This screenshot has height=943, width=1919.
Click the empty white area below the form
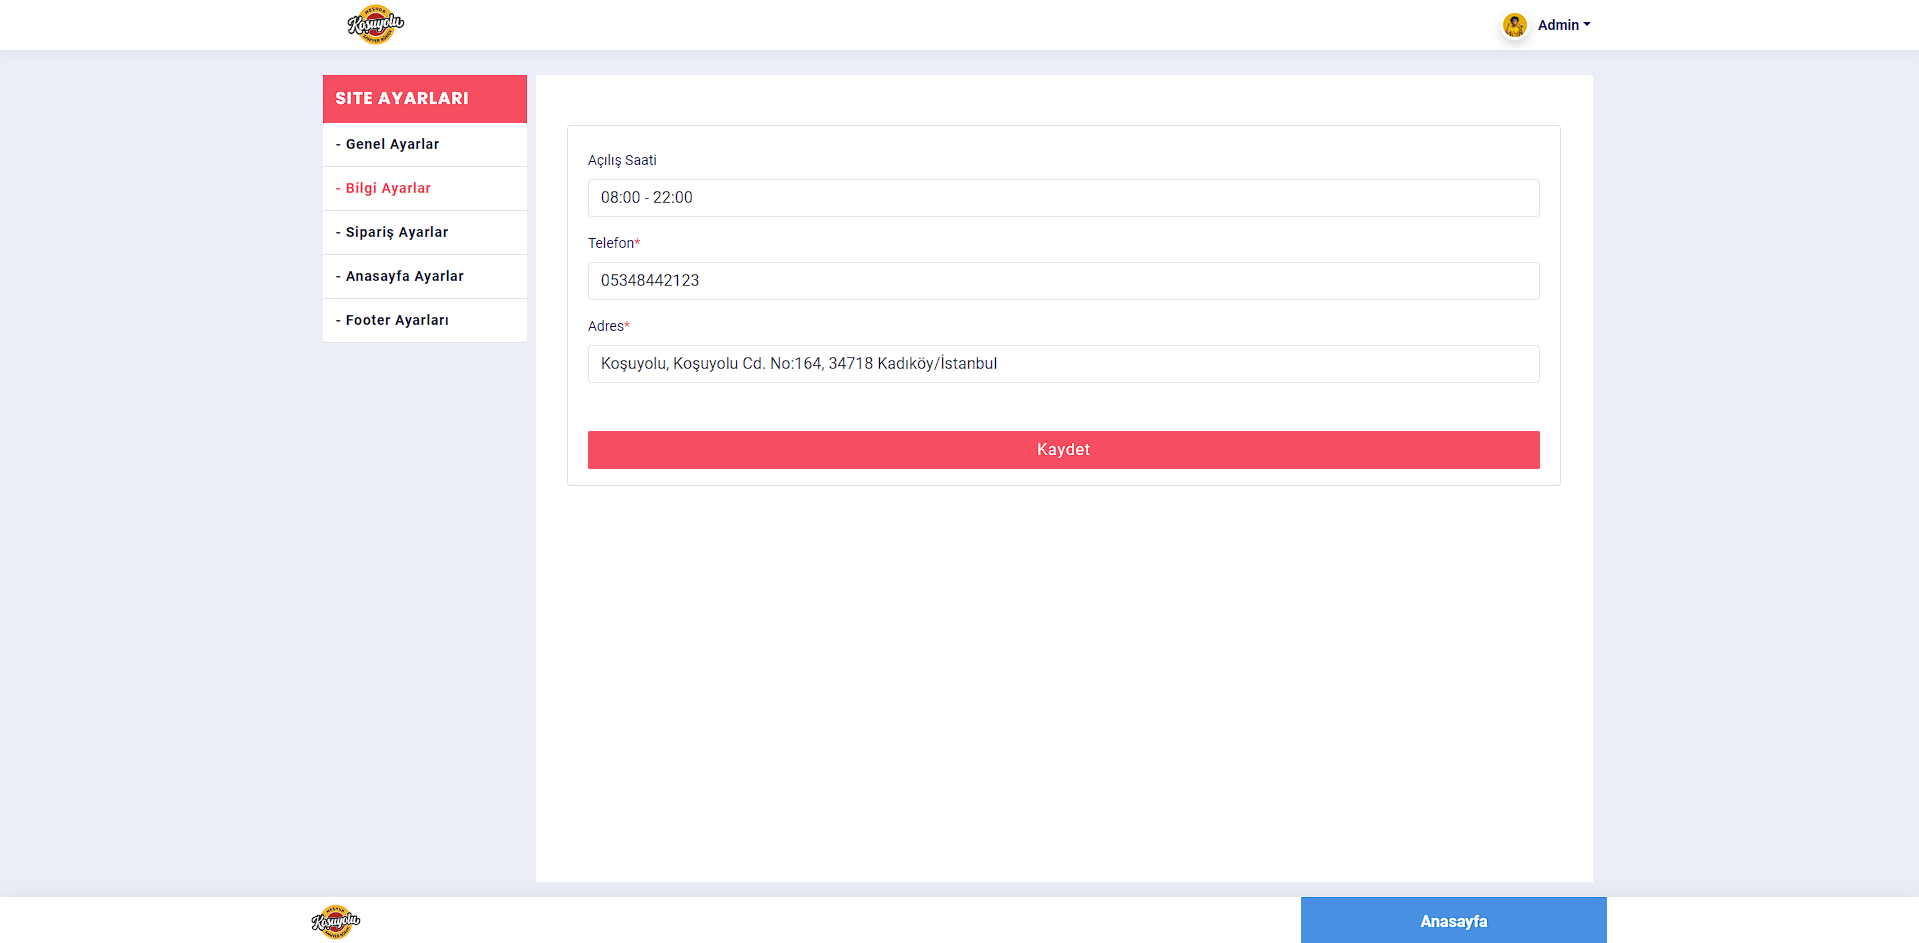click(x=1063, y=680)
